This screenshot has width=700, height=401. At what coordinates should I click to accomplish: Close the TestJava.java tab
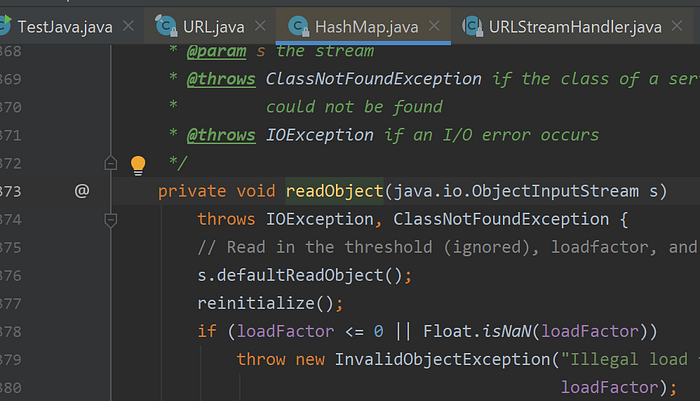129,26
